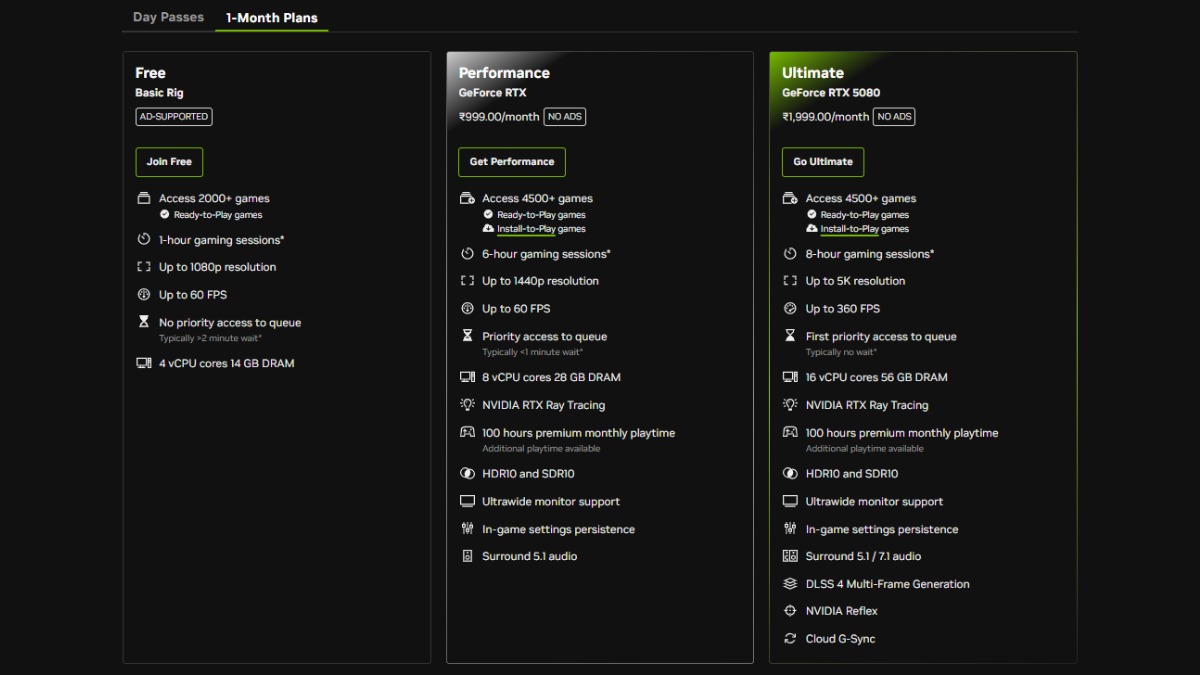Click the Get Performance button

click(512, 162)
